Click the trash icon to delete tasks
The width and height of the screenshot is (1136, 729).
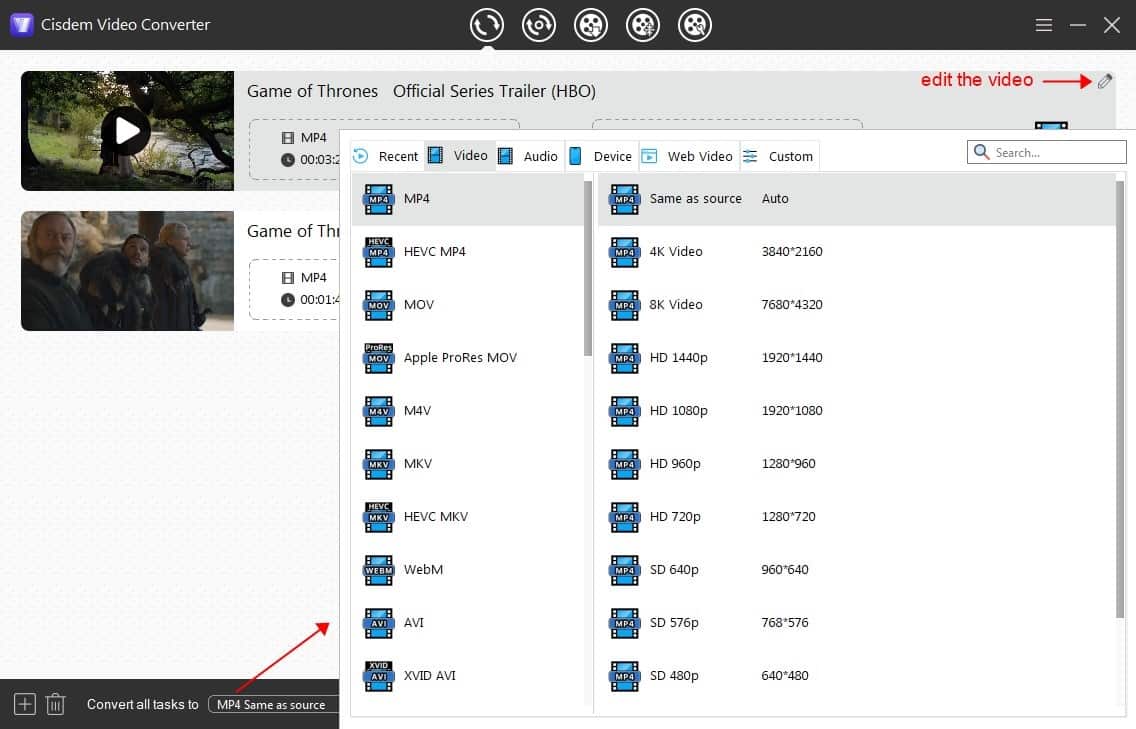click(56, 704)
